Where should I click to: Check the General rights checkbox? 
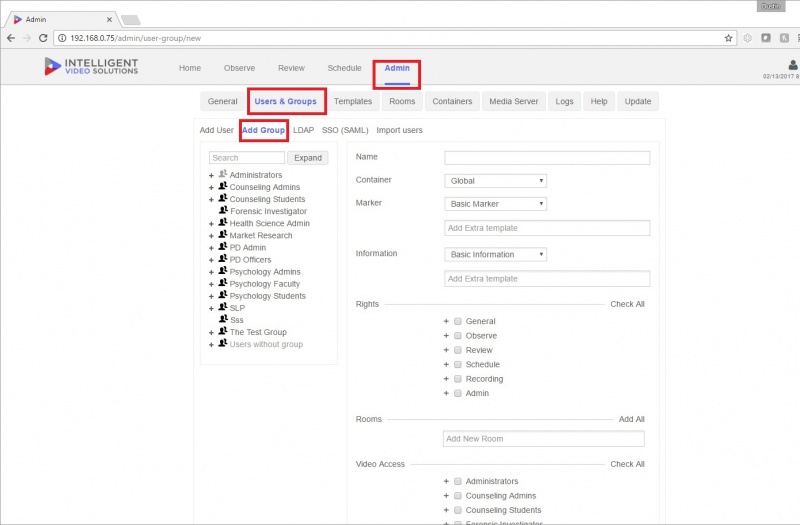(x=458, y=321)
